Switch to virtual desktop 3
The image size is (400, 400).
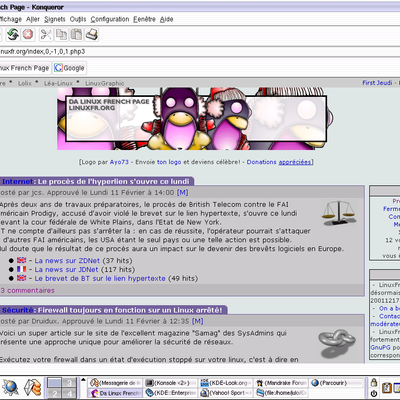(x=69, y=383)
